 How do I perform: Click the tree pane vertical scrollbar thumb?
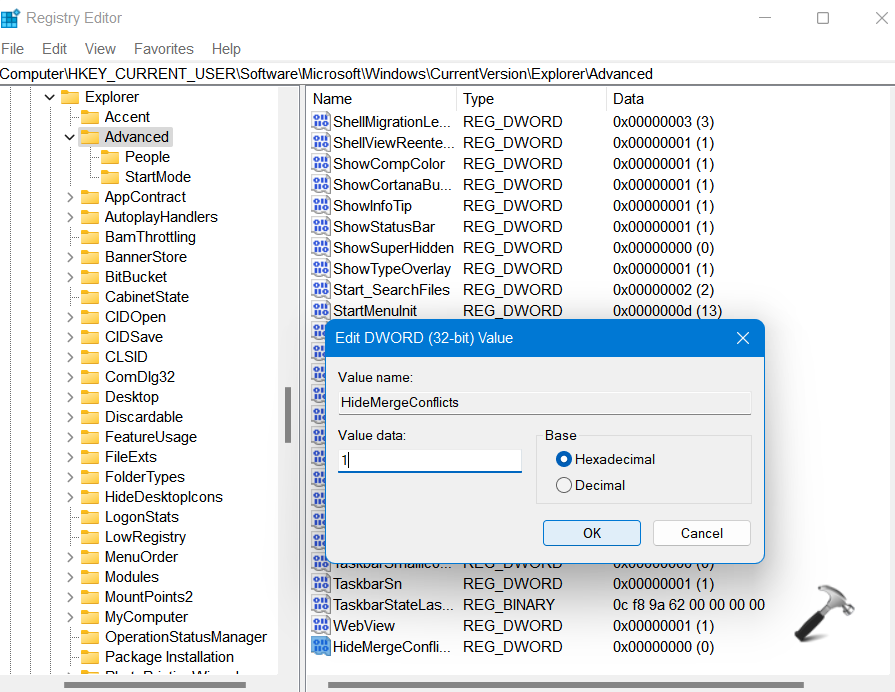[x=288, y=414]
